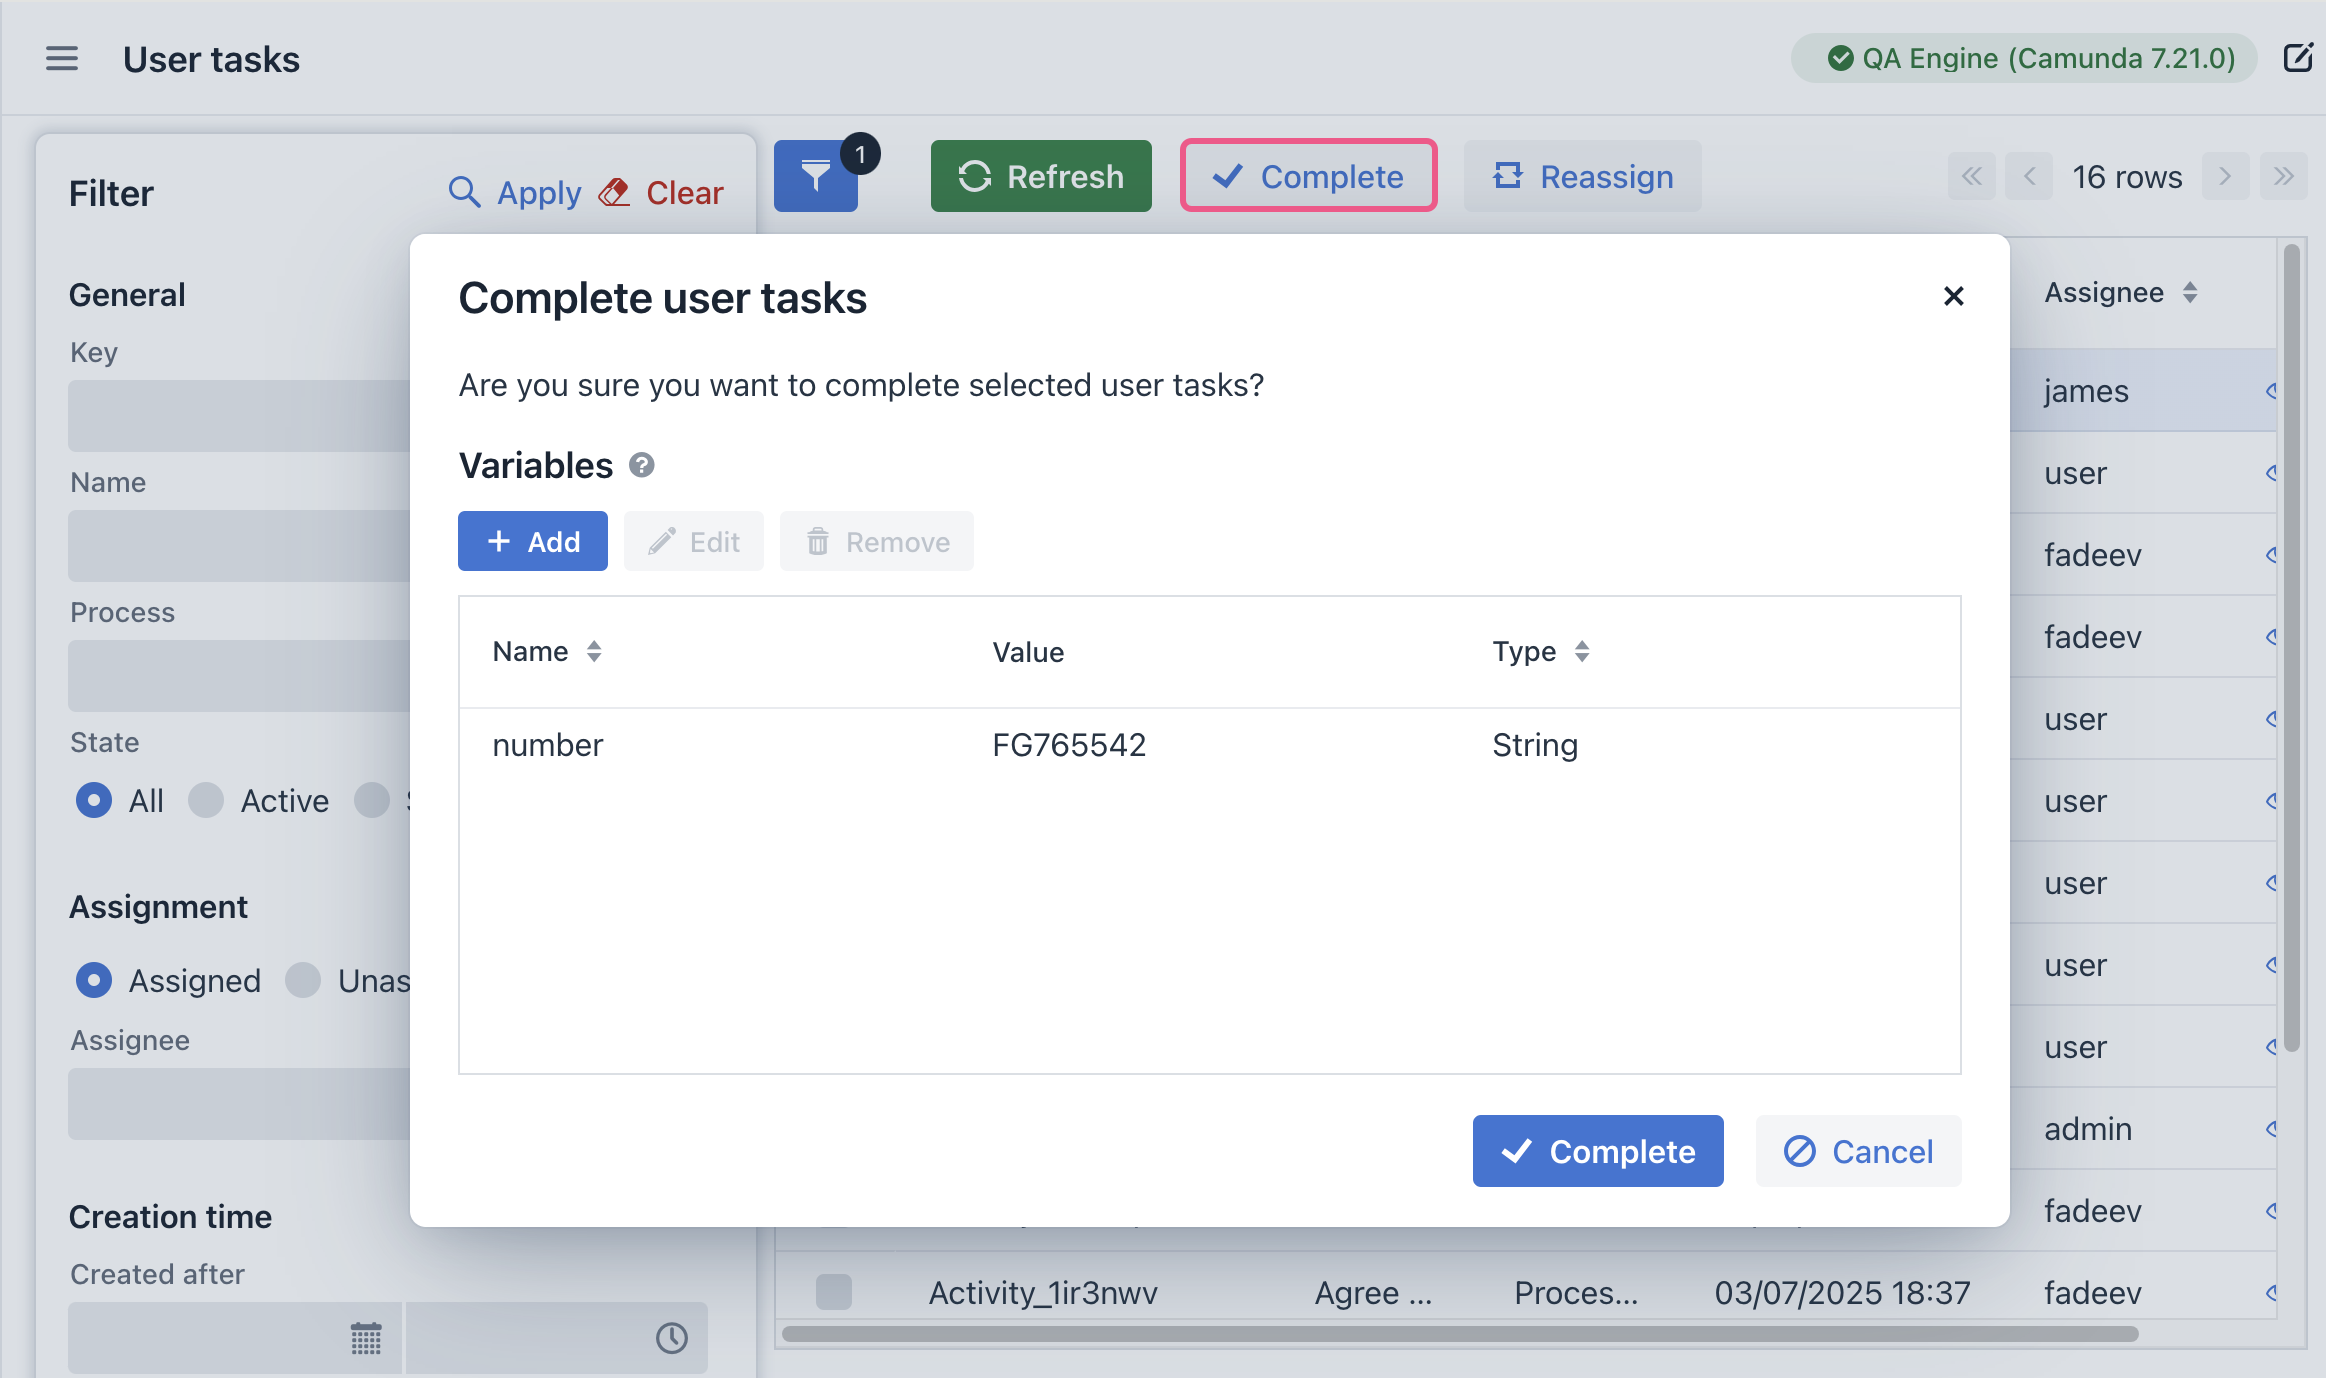Open the Created after calendar picker

pos(366,1338)
